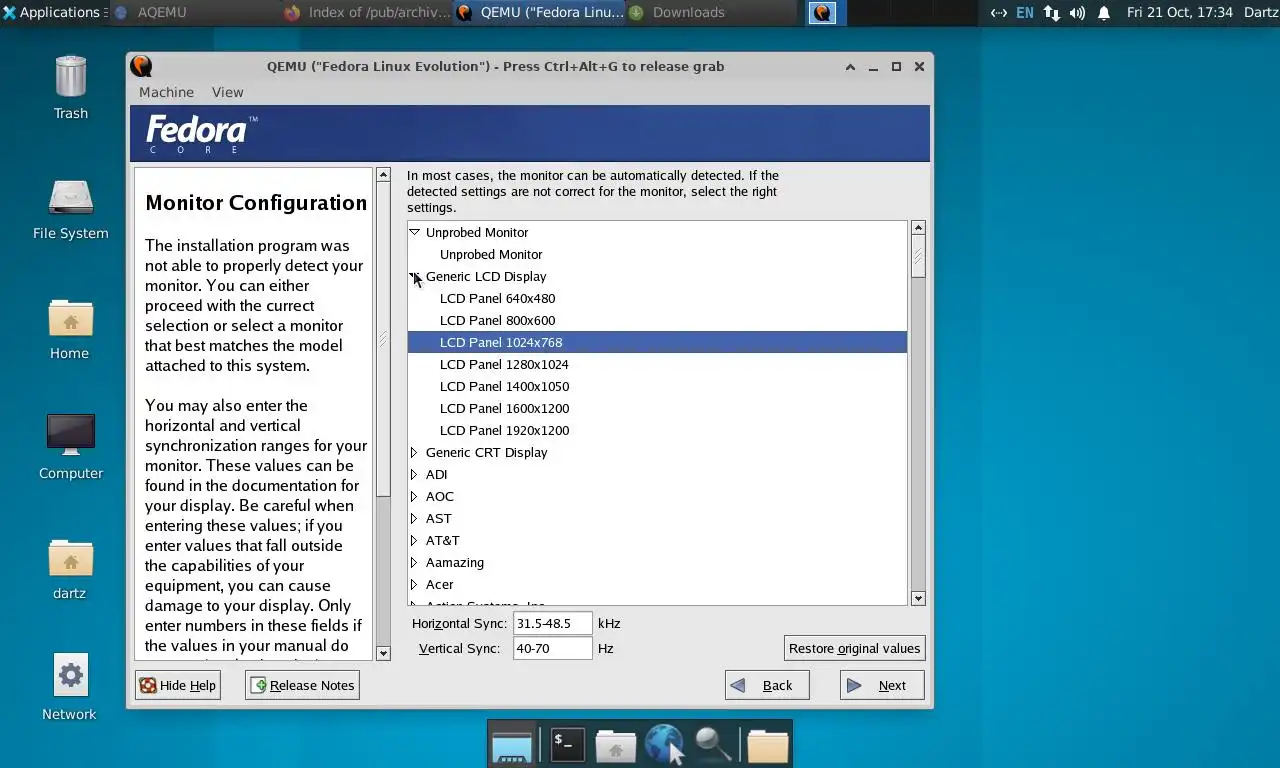1280x768 pixels.
Task: Roll up the QEMU window with titlebar arrow
Action: pyautogui.click(x=850, y=67)
